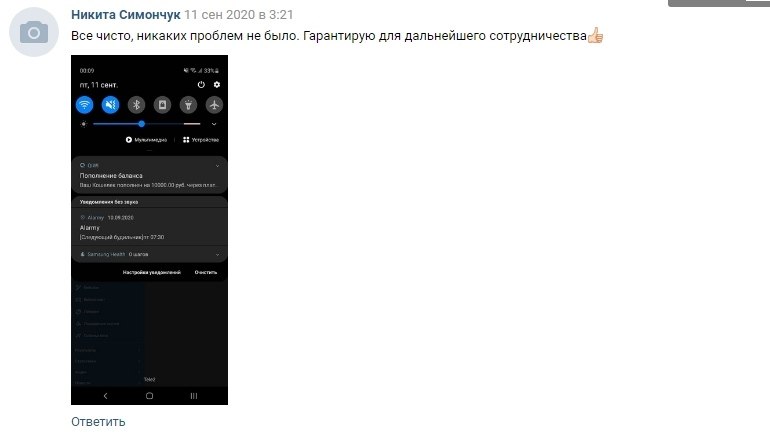The image size is (770, 440).
Task: Click the power icon in phone panel
Action: pyautogui.click(x=201, y=84)
